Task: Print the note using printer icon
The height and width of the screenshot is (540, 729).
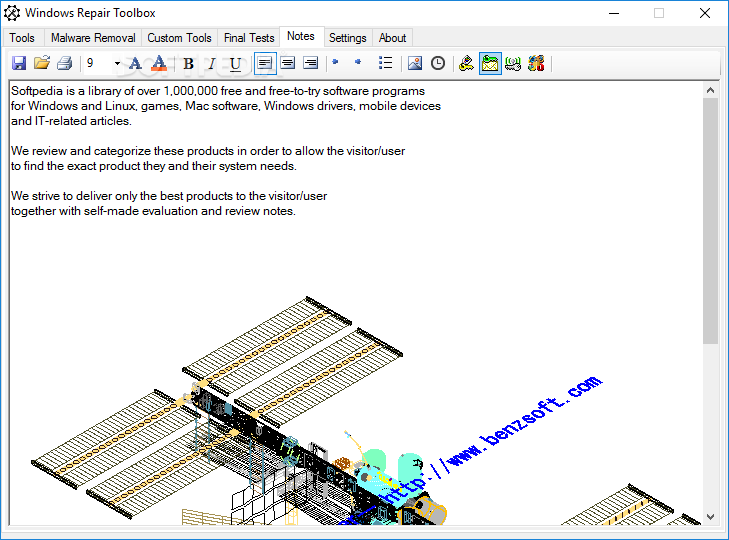Action: click(x=65, y=63)
